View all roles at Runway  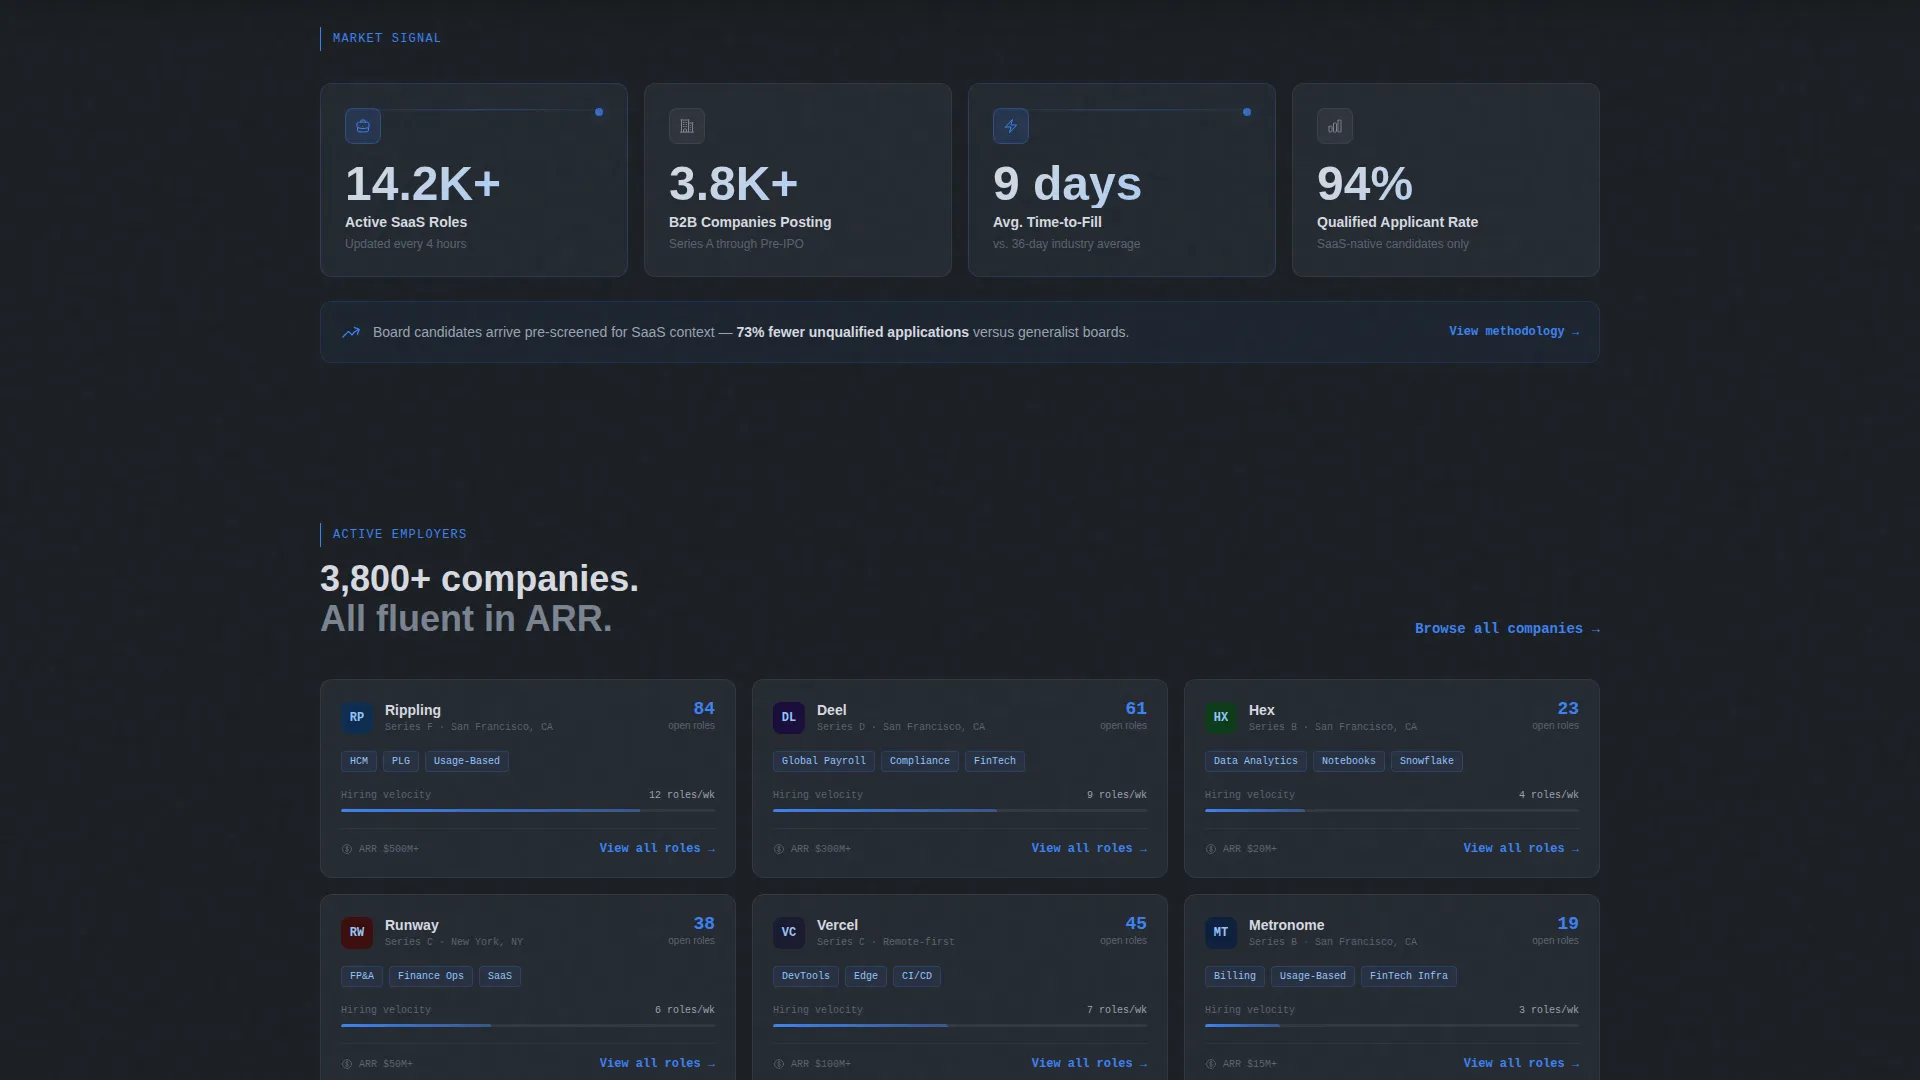click(657, 1063)
